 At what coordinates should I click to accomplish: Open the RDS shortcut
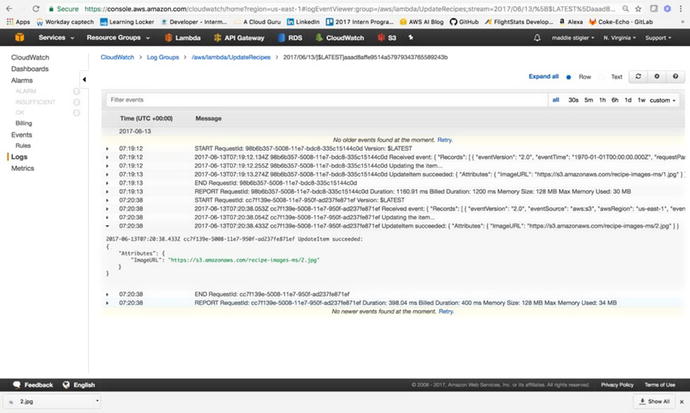(x=290, y=38)
